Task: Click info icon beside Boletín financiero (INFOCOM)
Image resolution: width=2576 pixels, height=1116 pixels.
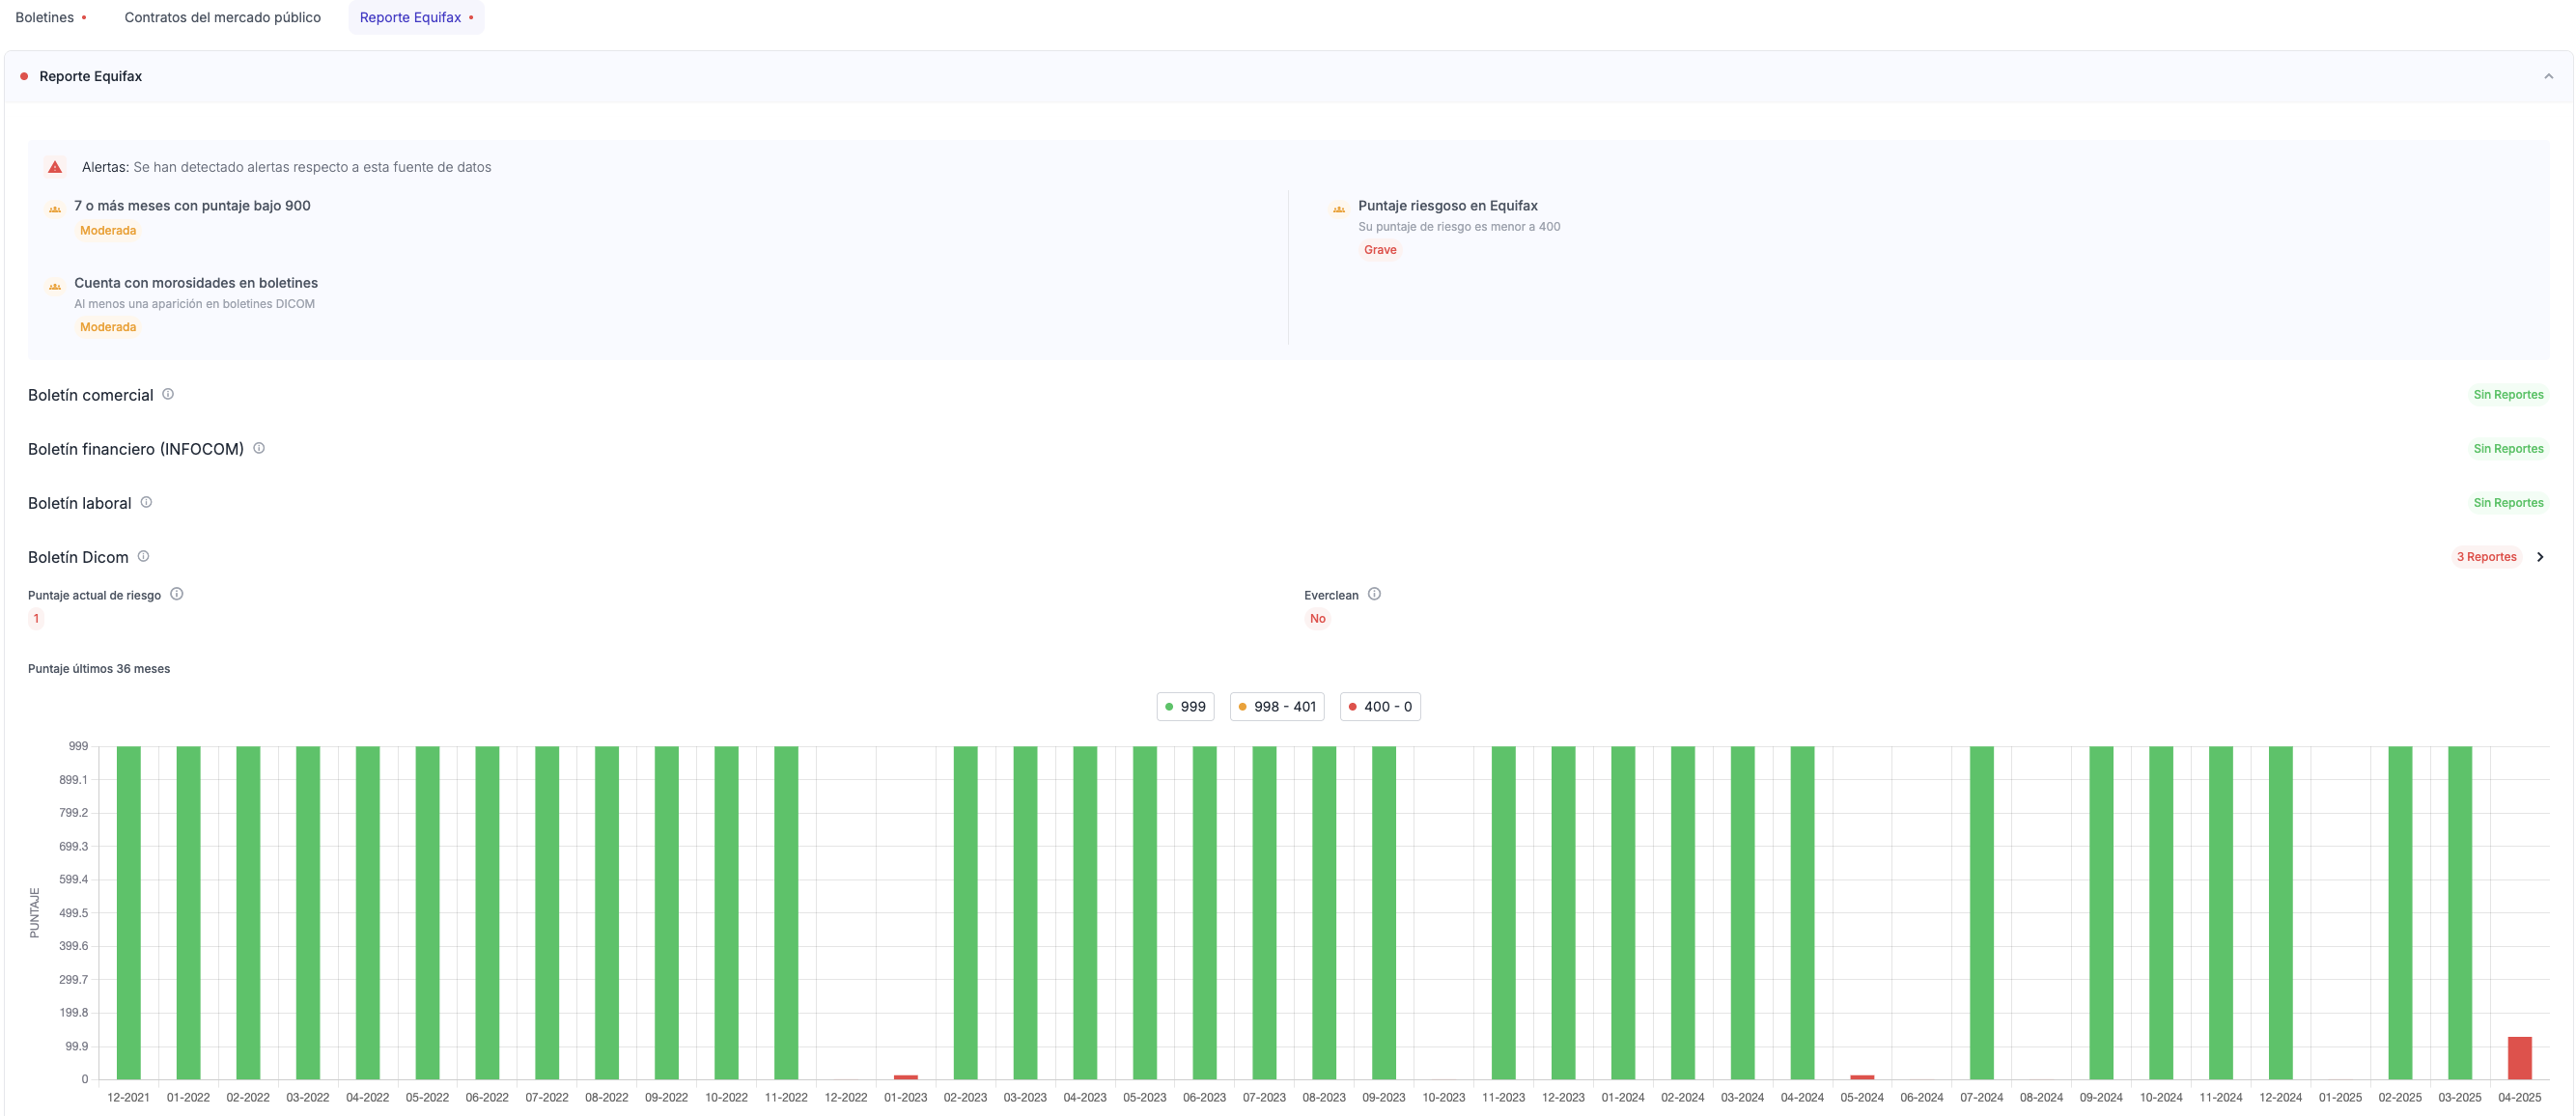Action: [x=259, y=448]
